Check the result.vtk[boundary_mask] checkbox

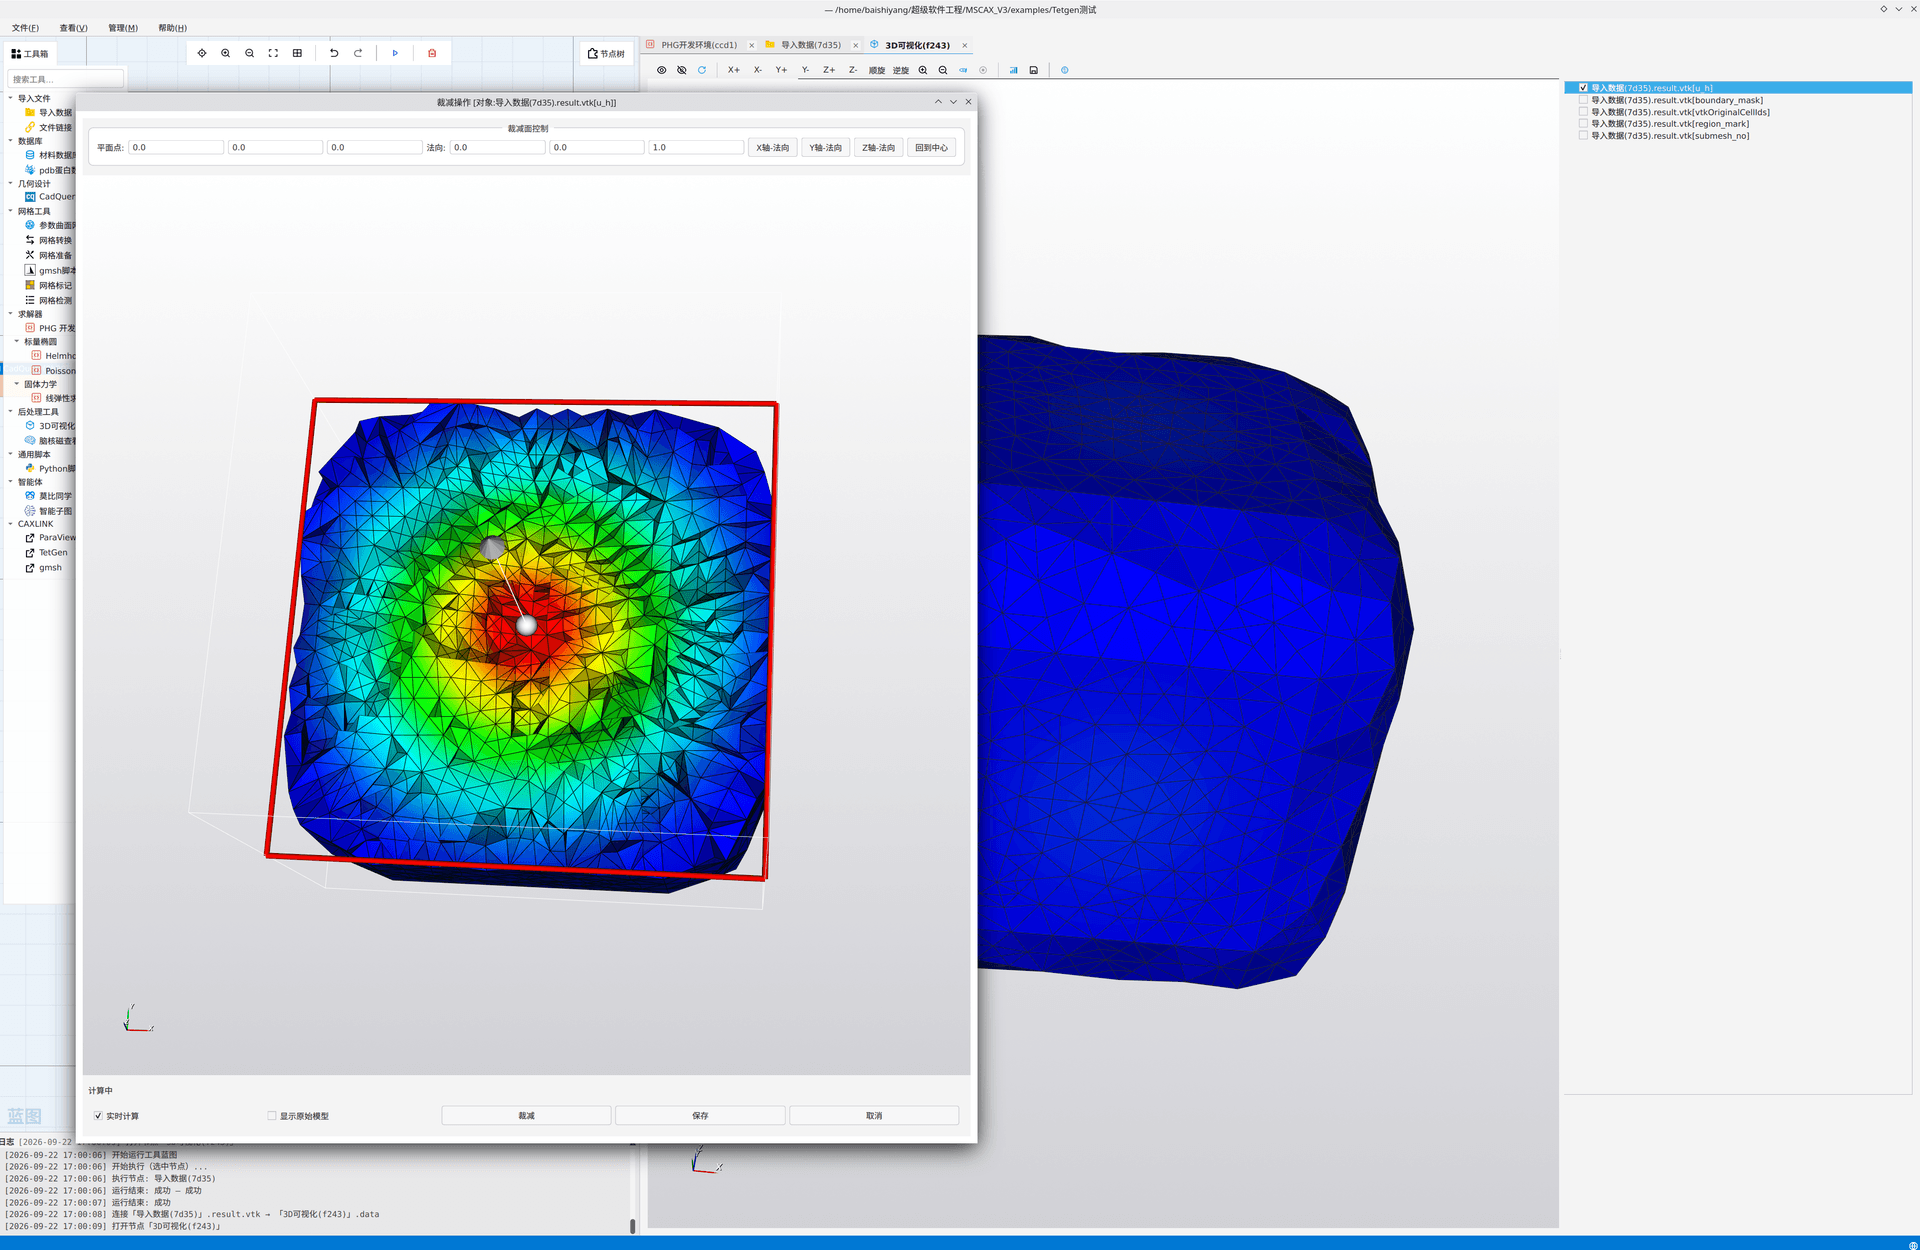point(1583,100)
